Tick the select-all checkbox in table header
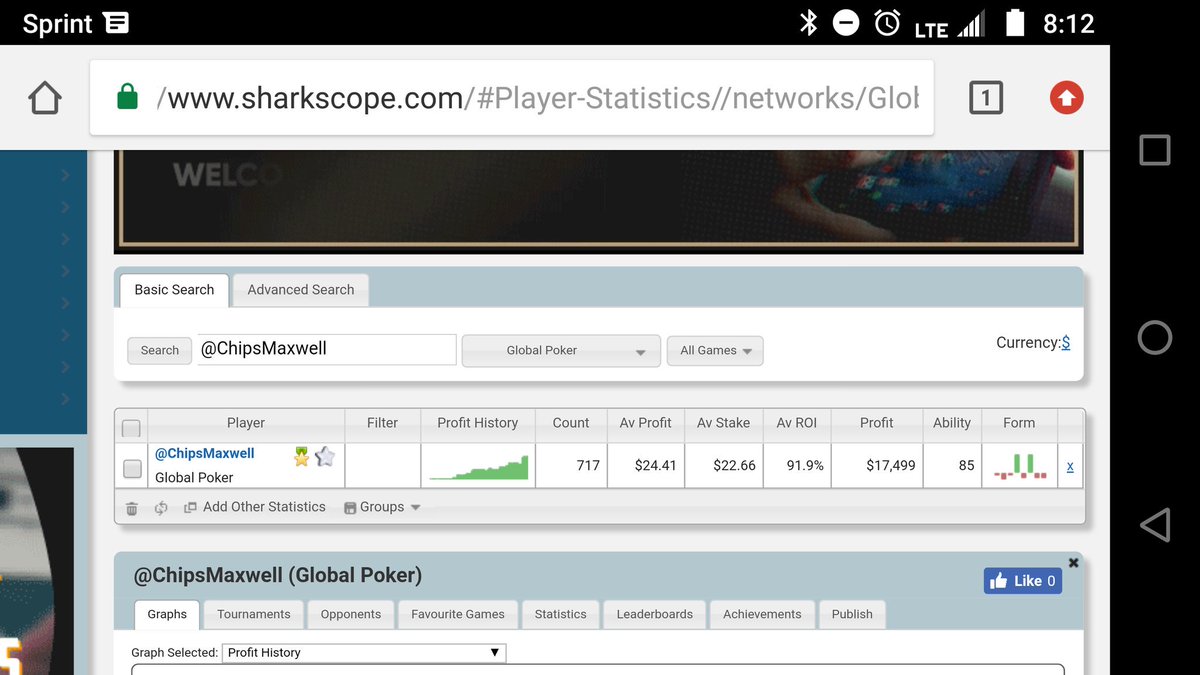Image resolution: width=1200 pixels, height=675 pixels. pos(131,428)
